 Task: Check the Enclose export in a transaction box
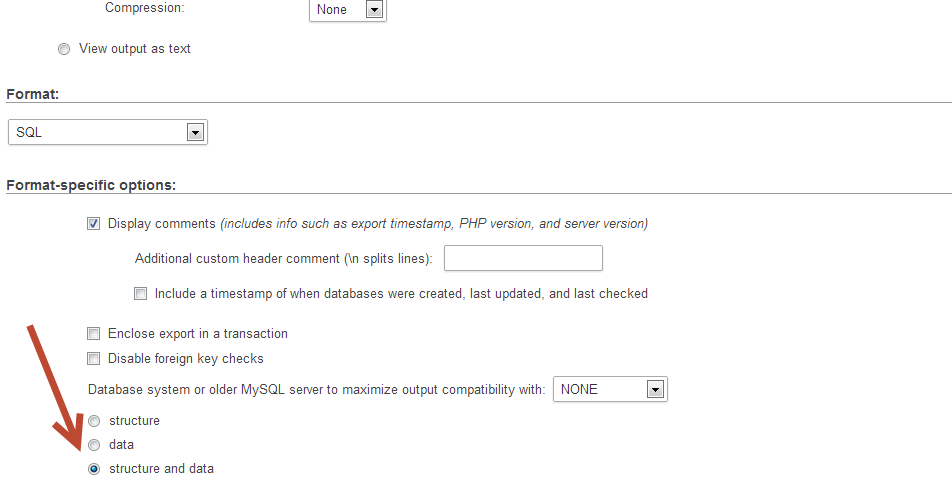(x=94, y=334)
